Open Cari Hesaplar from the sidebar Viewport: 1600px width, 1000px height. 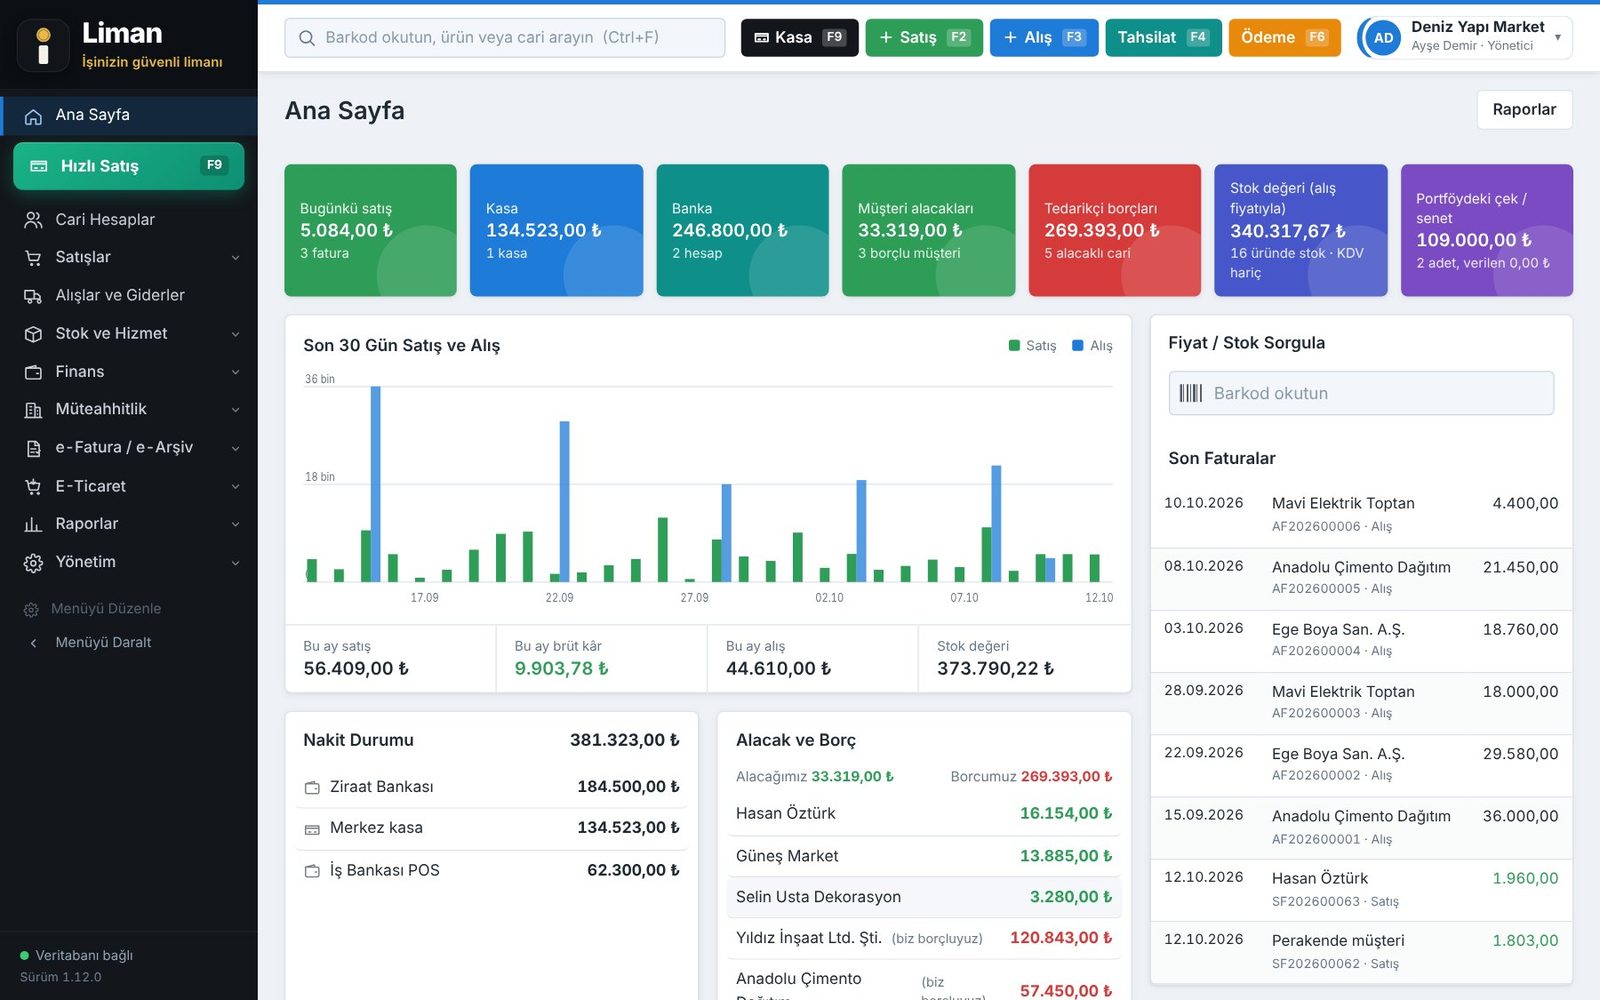coord(128,220)
